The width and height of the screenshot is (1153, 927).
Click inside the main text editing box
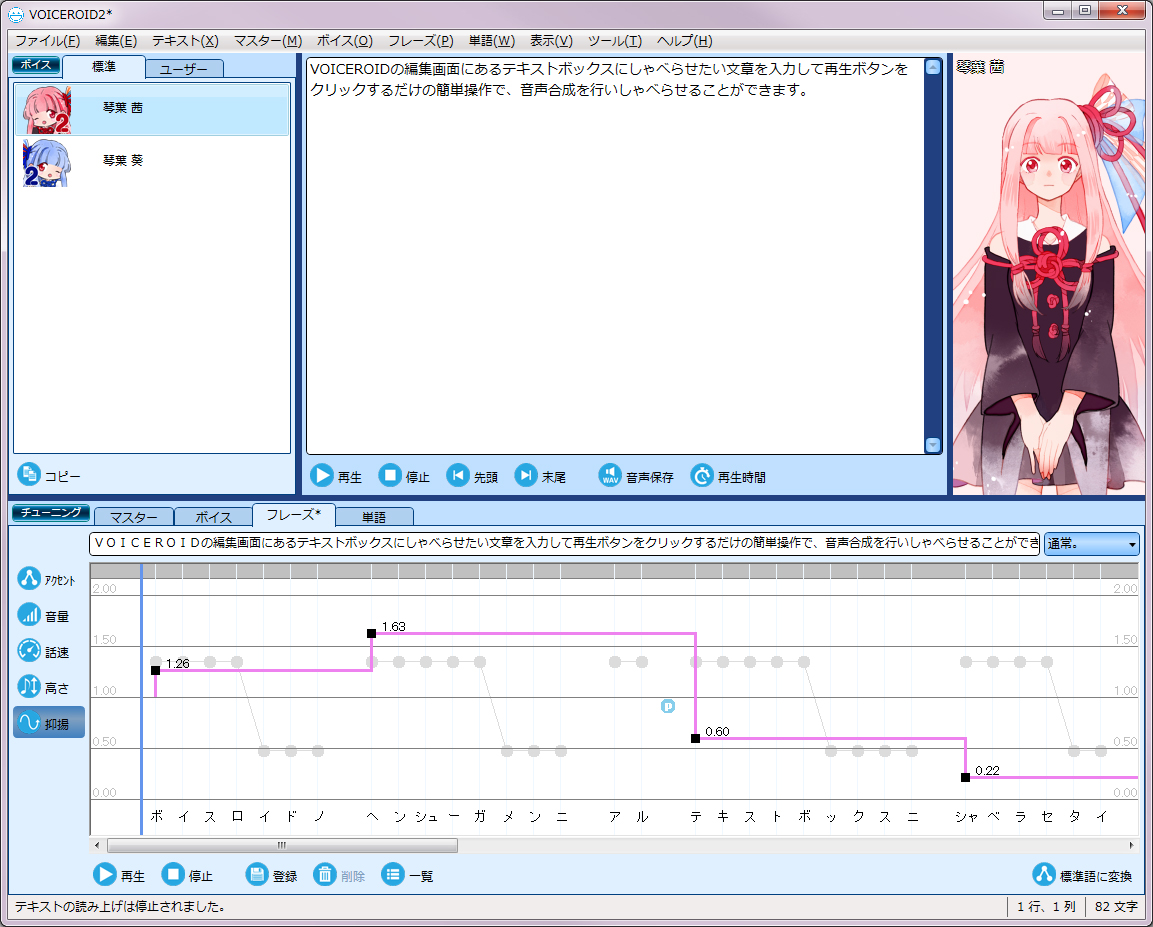click(615, 256)
